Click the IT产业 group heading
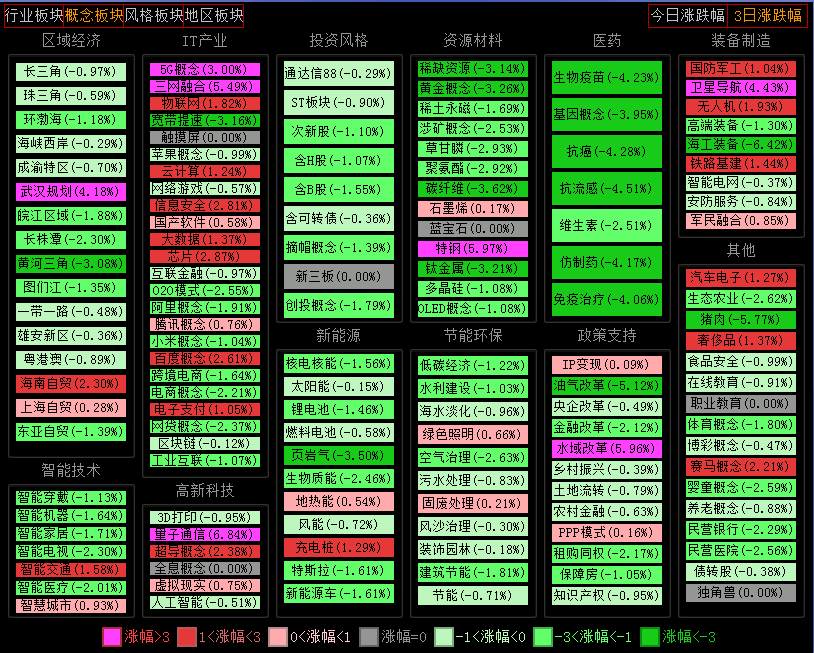This screenshot has width=814, height=653. [x=205, y=40]
